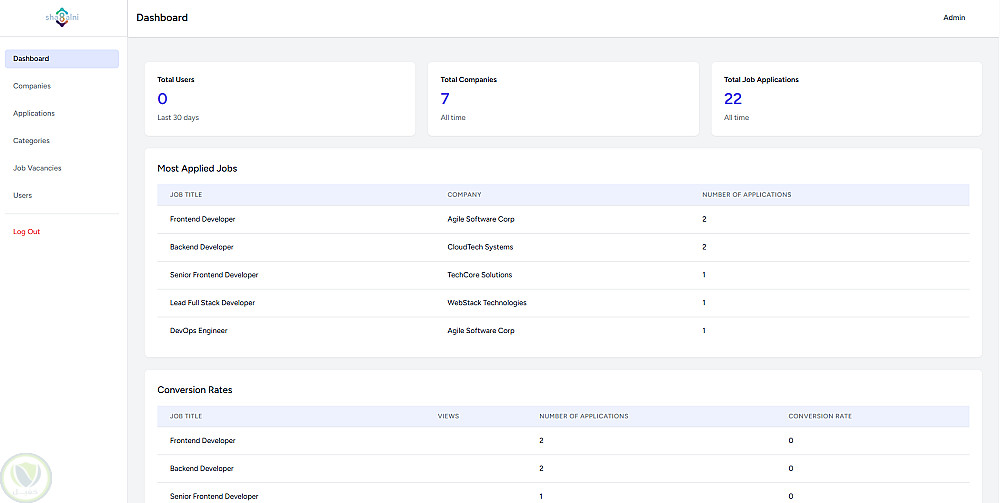This screenshot has width=1000, height=503.
Task: Click TechCore Solutions company cell
Action: pos(480,275)
